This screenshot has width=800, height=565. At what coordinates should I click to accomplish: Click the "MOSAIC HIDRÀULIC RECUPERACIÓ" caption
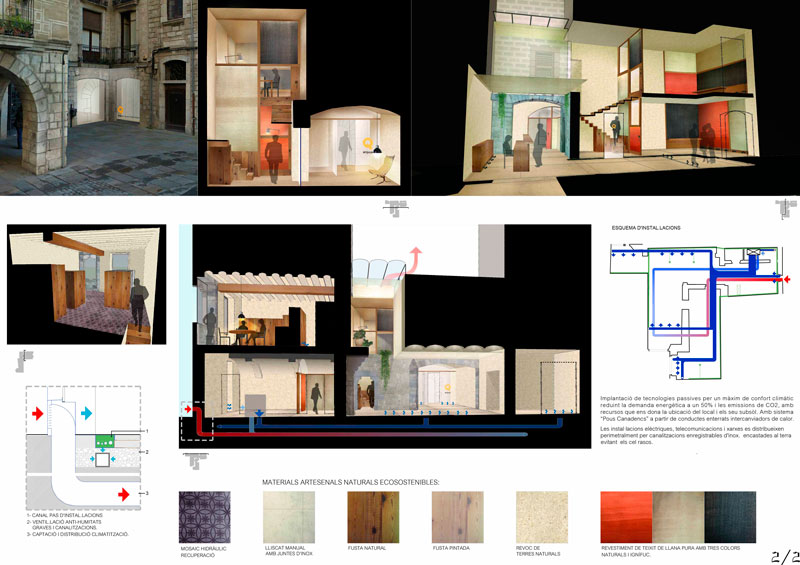click(x=203, y=552)
